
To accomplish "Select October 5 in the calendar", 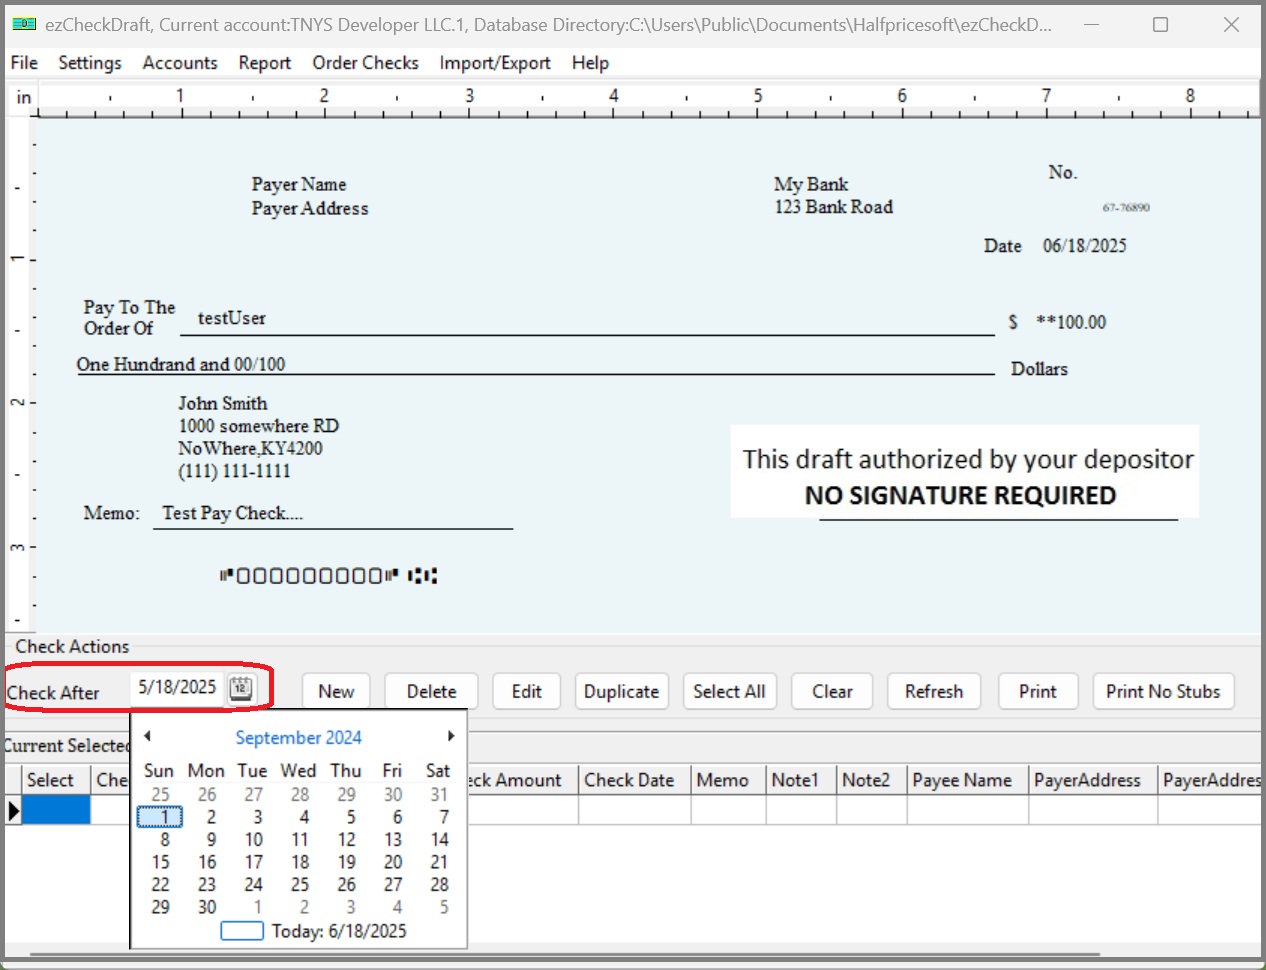I will pos(444,907).
